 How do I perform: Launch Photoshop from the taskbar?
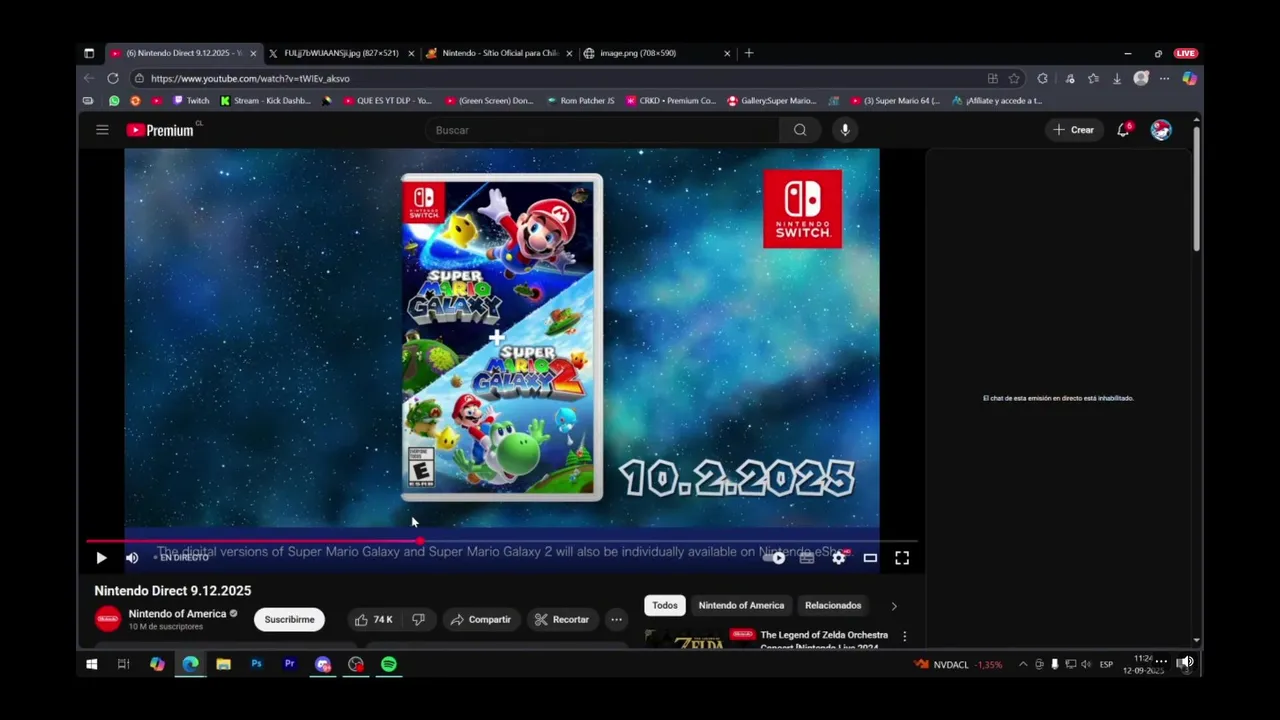[256, 664]
